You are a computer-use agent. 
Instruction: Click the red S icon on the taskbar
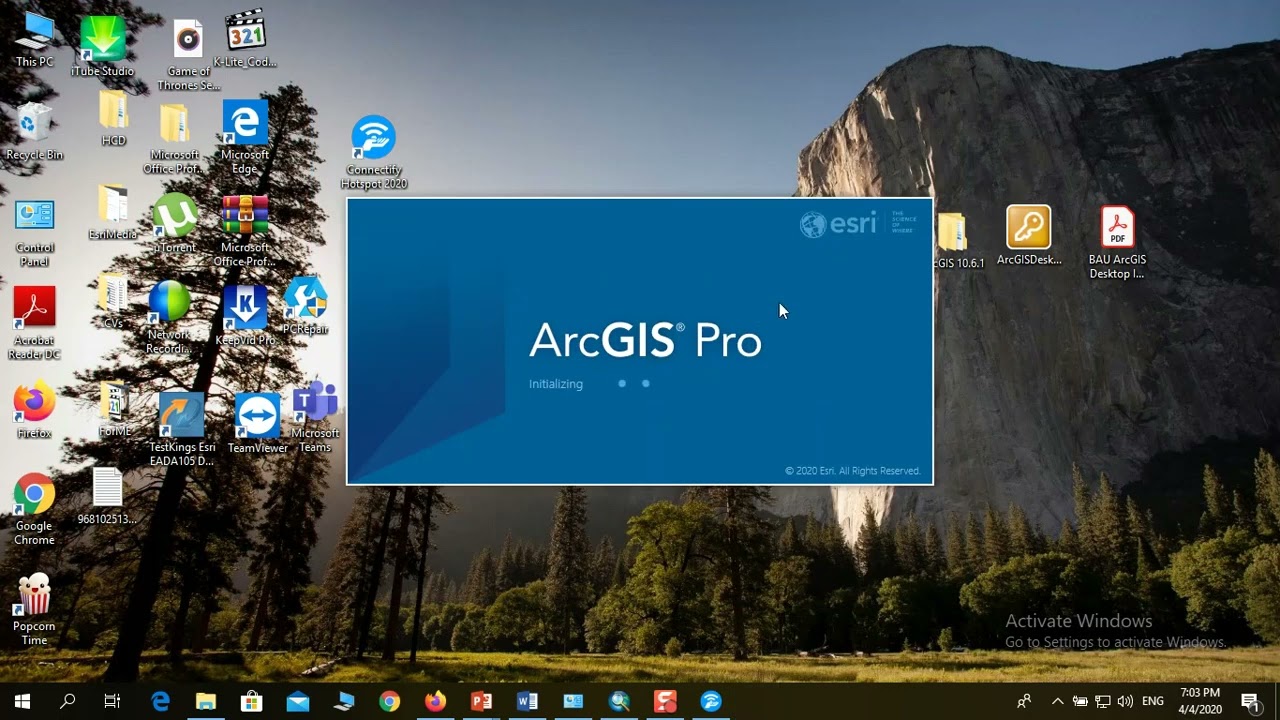[x=665, y=701]
